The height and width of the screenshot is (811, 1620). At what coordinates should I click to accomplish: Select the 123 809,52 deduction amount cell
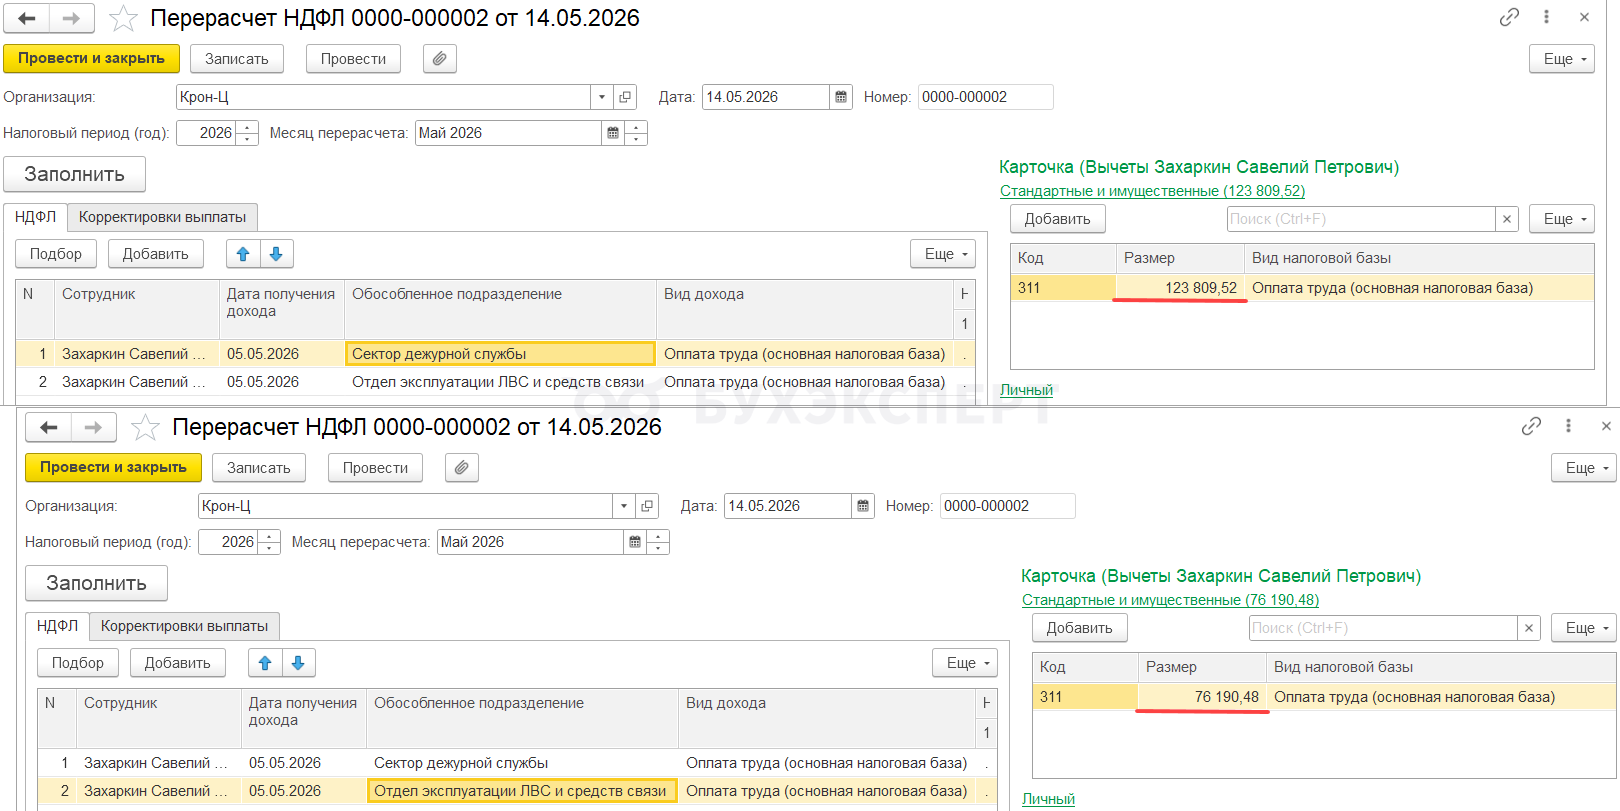click(1181, 288)
